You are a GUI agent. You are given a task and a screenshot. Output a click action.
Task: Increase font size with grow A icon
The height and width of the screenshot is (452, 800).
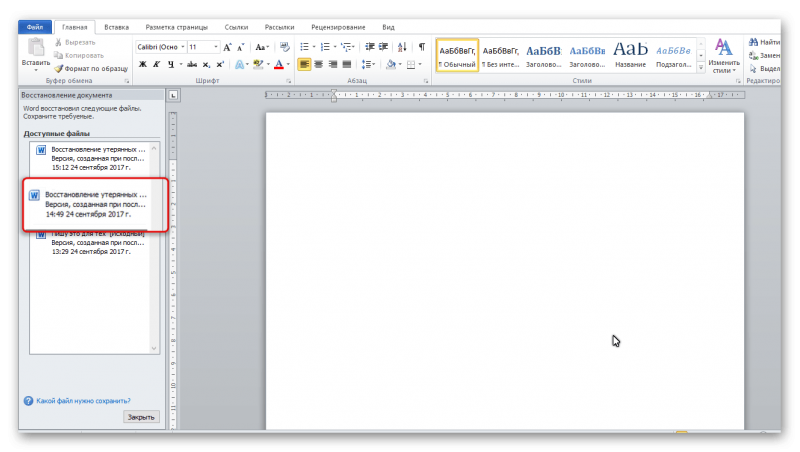click(x=228, y=47)
